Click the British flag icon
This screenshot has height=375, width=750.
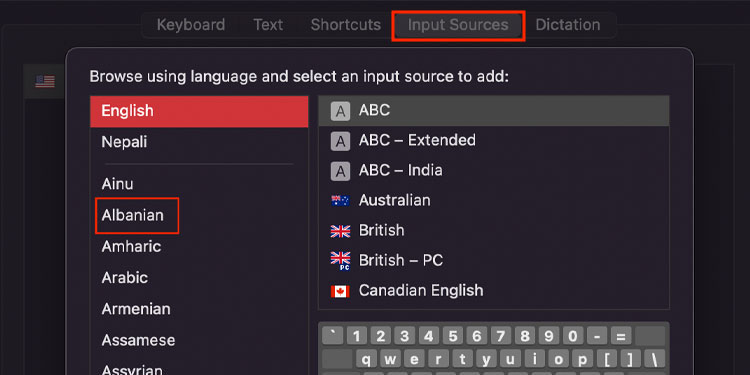[x=340, y=232]
